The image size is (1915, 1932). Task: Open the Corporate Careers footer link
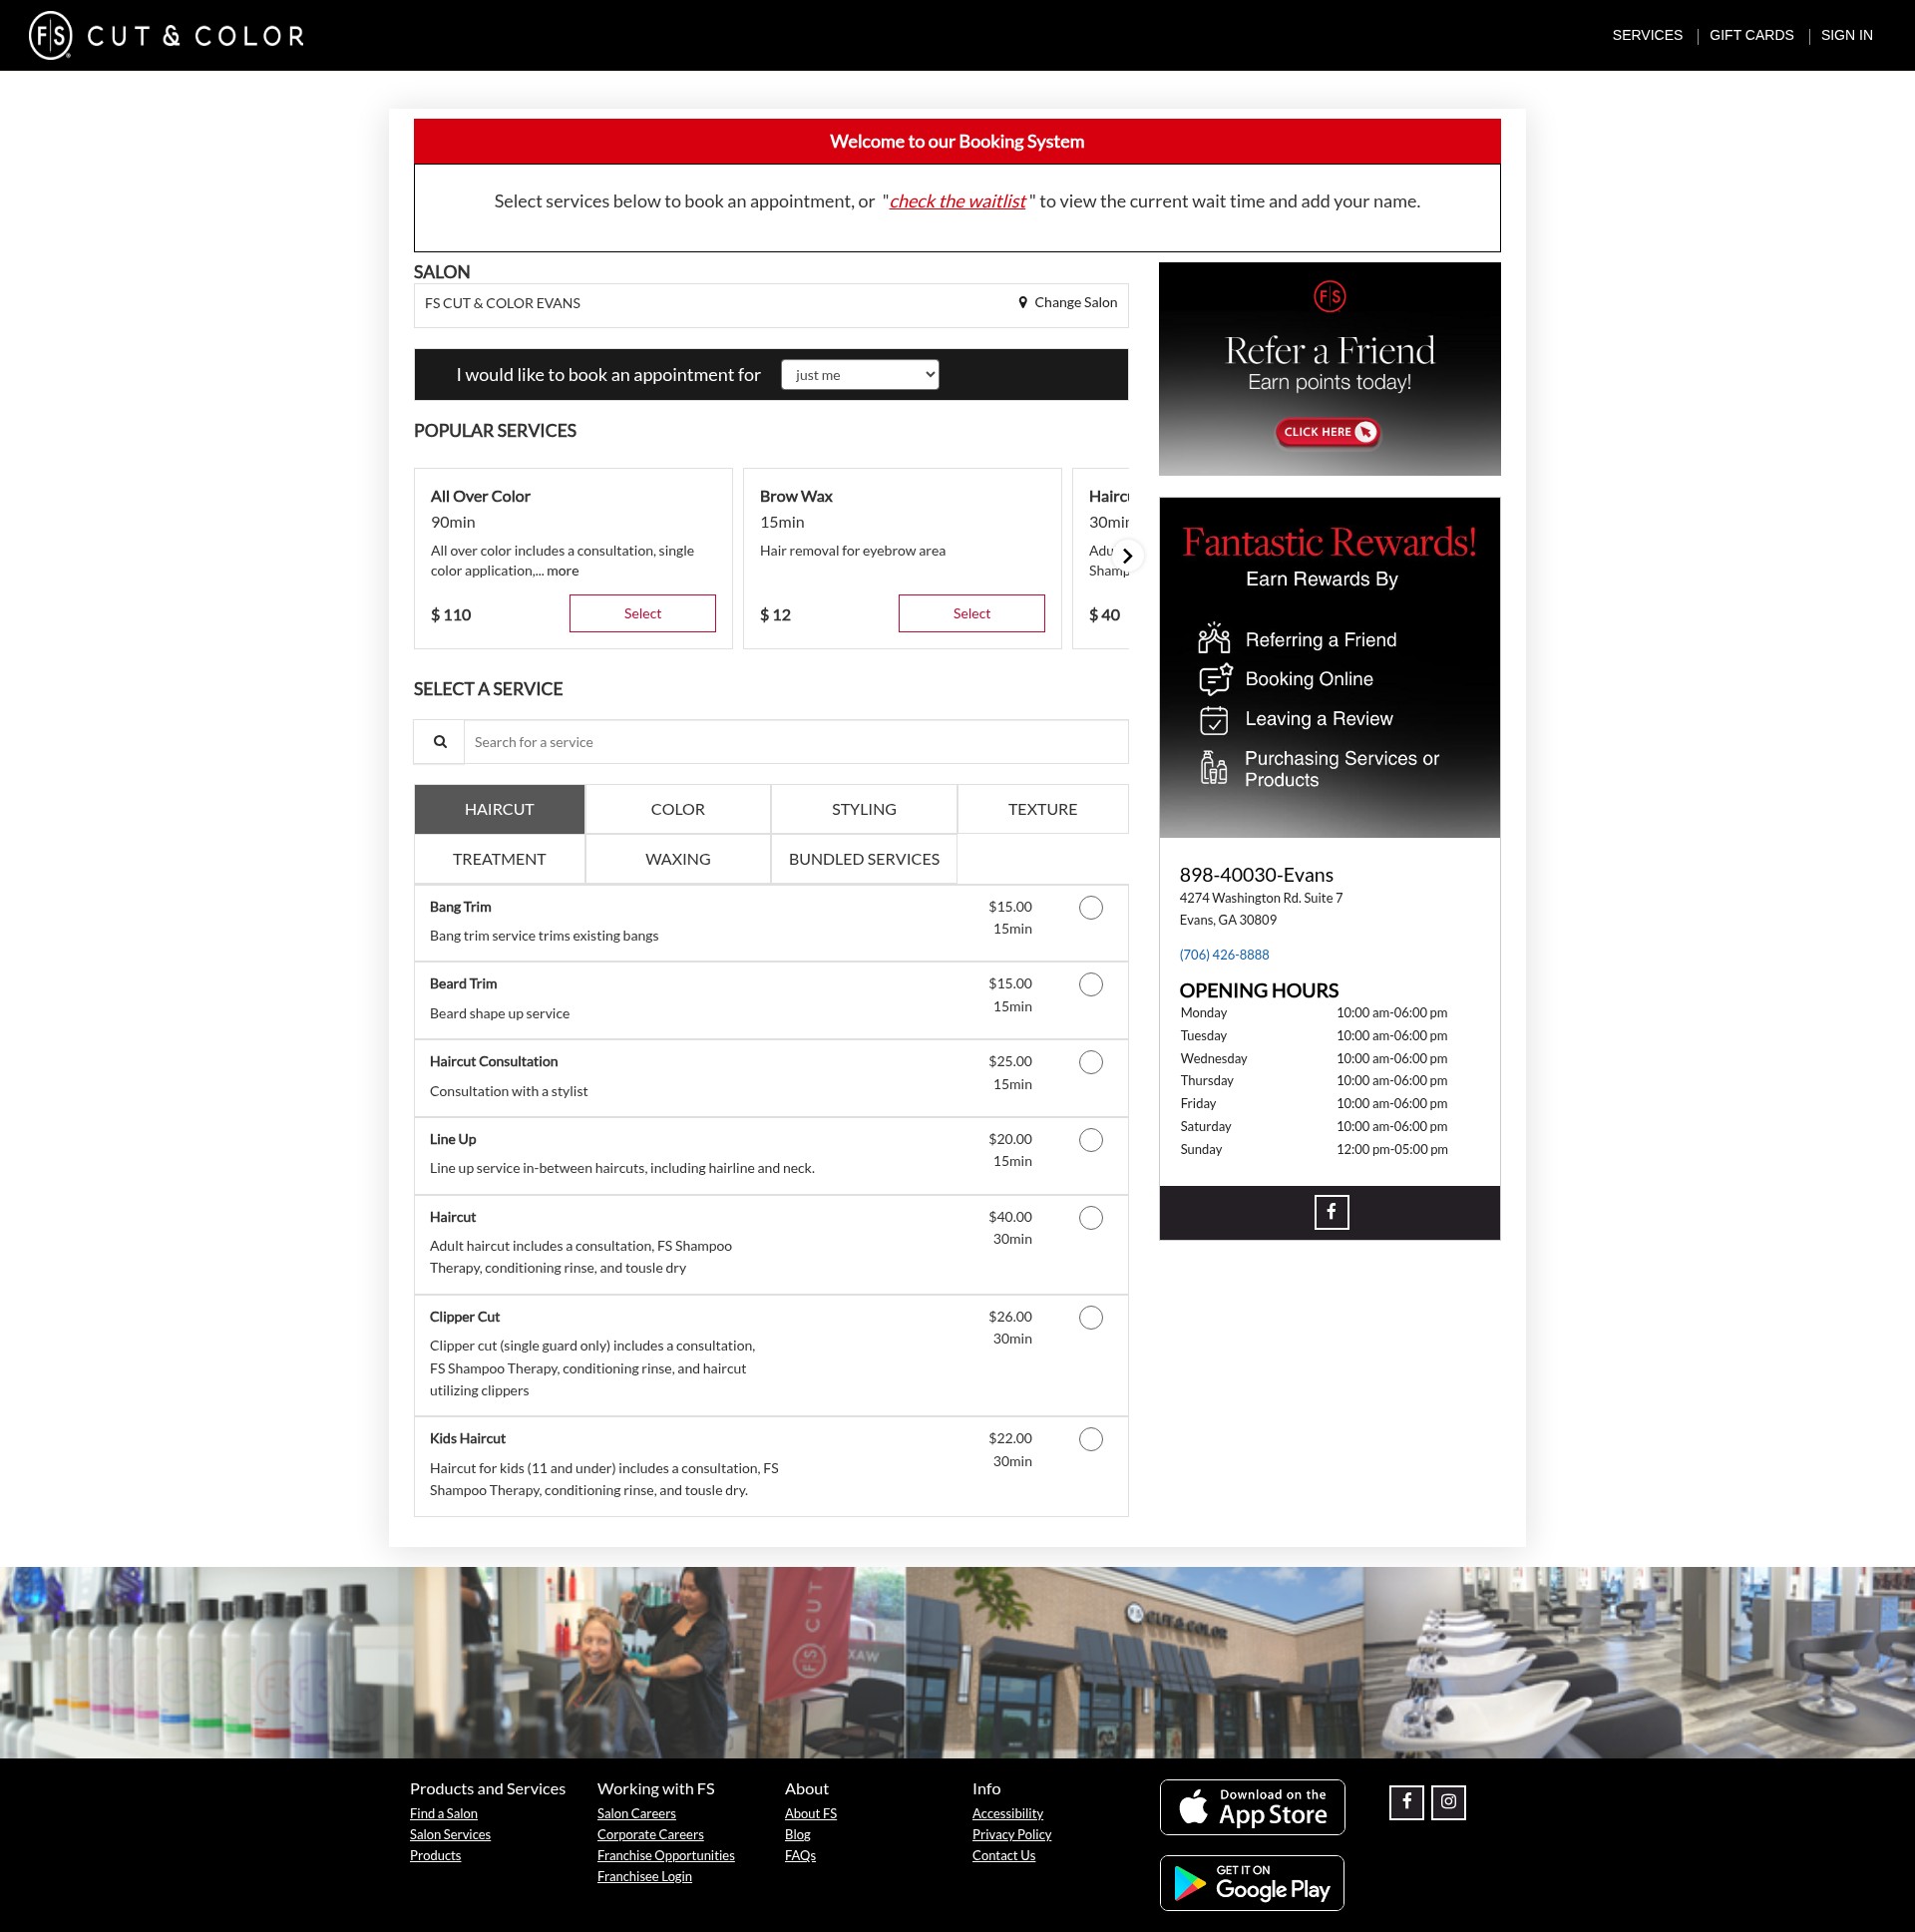point(650,1834)
